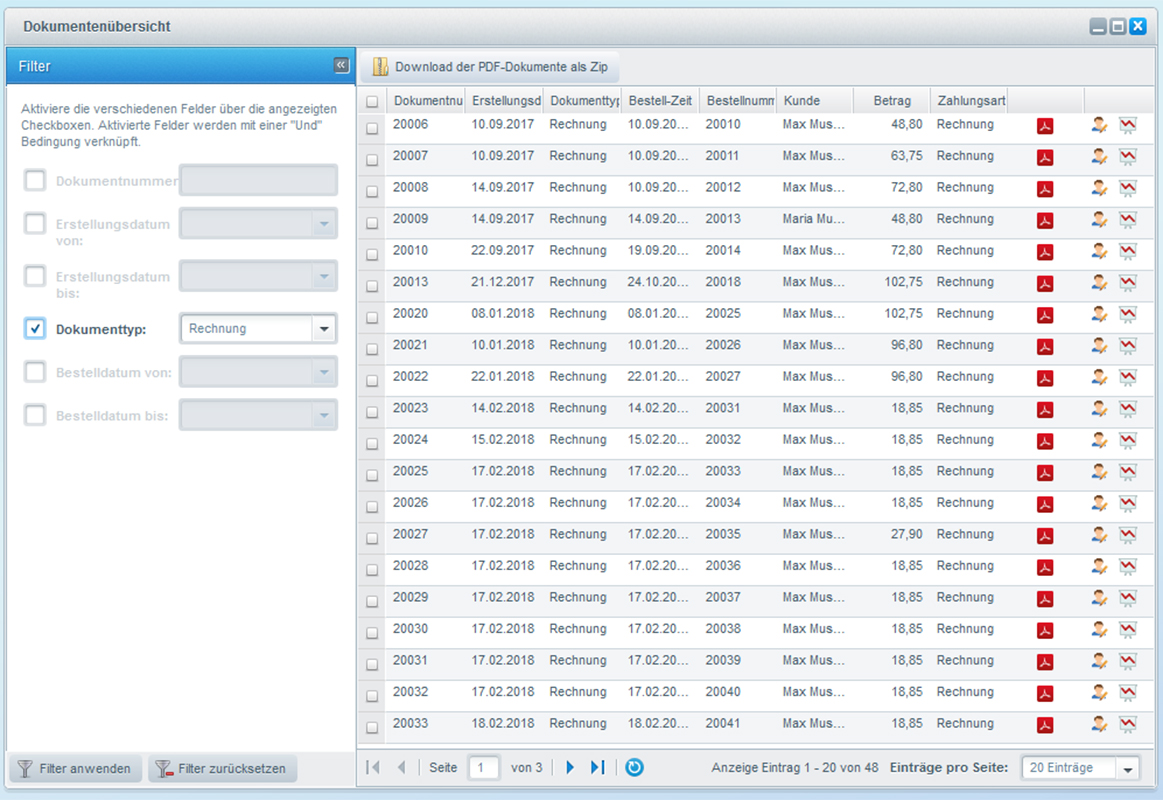The image size is (1163, 800).
Task: Toggle select-all checkbox in table header
Action: [x=372, y=102]
